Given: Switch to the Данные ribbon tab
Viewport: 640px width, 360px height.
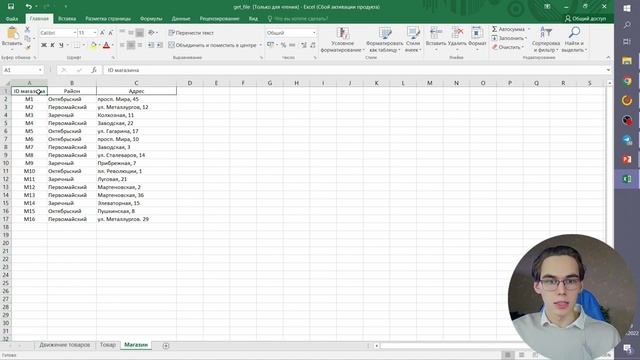Looking at the screenshot, I should [181, 19].
